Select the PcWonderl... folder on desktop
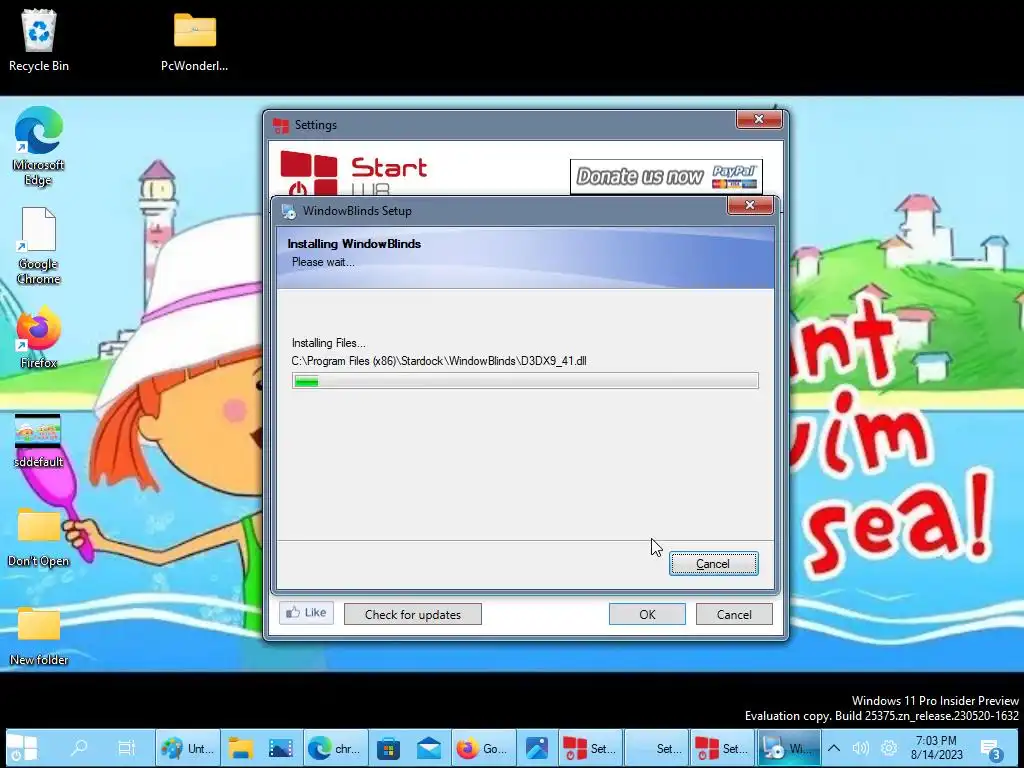 195,41
